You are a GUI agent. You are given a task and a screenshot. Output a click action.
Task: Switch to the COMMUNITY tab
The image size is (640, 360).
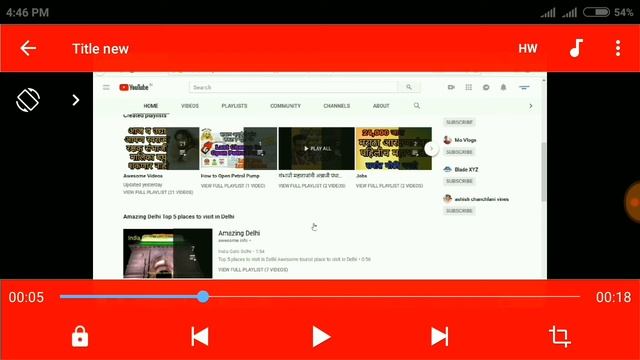pos(285,106)
